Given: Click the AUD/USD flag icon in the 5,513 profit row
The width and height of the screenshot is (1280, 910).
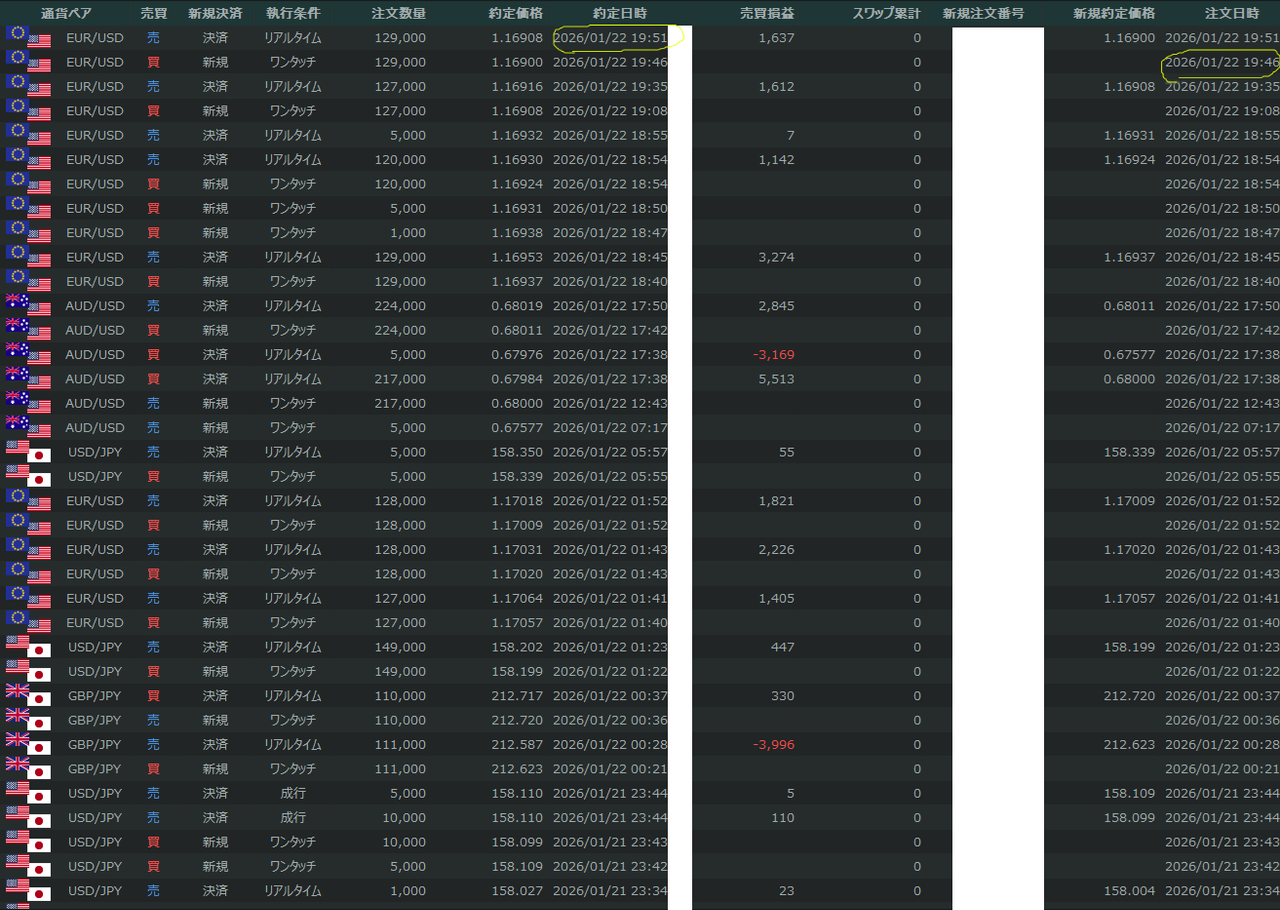Looking at the screenshot, I should click(28, 378).
